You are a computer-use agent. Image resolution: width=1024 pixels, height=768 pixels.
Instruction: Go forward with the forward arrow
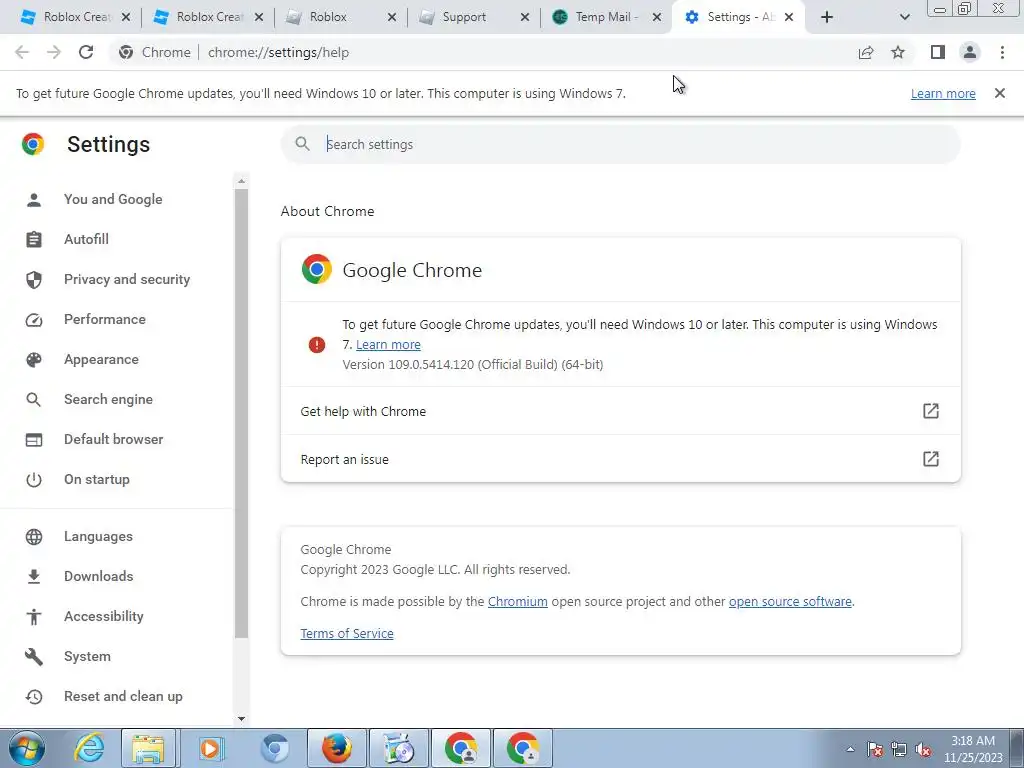[x=54, y=52]
